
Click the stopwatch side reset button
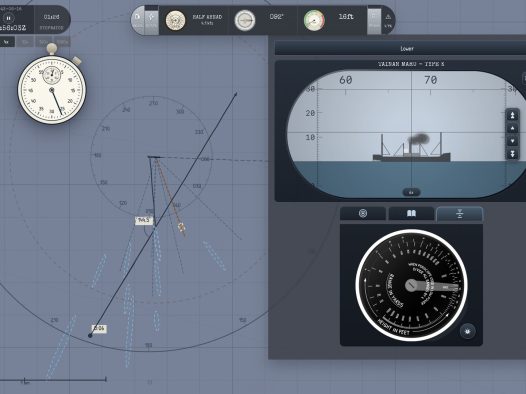coord(77,60)
